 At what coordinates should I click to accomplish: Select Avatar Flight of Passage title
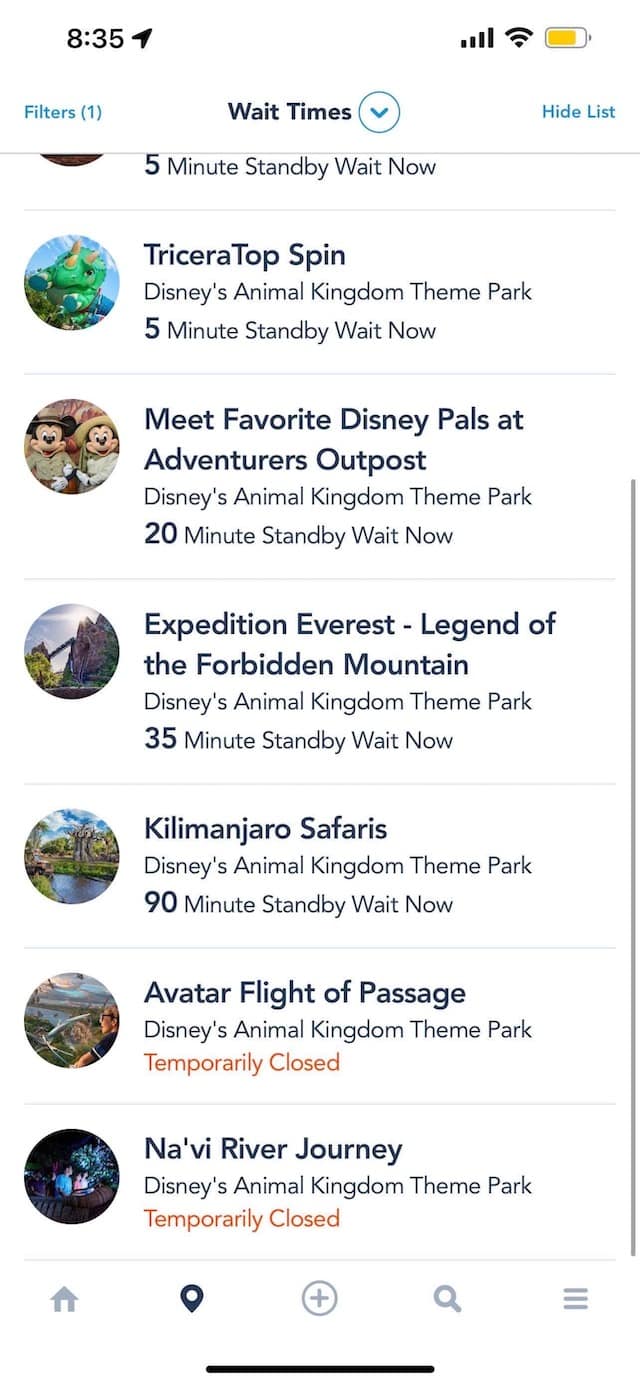click(305, 993)
